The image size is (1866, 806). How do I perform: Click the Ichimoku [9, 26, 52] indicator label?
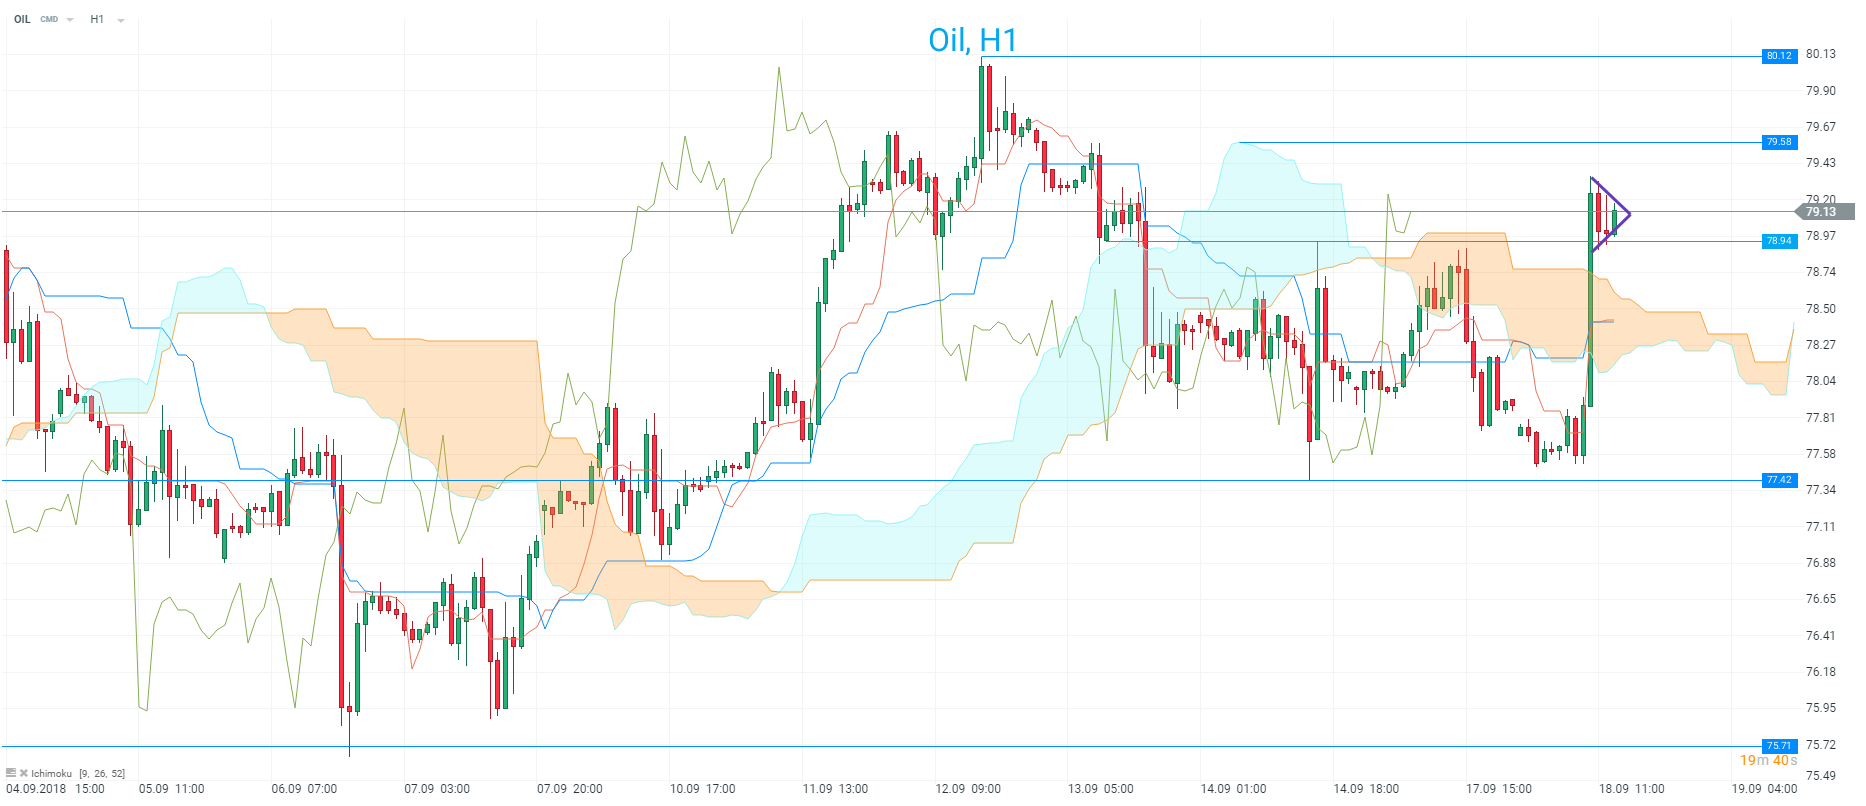click(78, 773)
